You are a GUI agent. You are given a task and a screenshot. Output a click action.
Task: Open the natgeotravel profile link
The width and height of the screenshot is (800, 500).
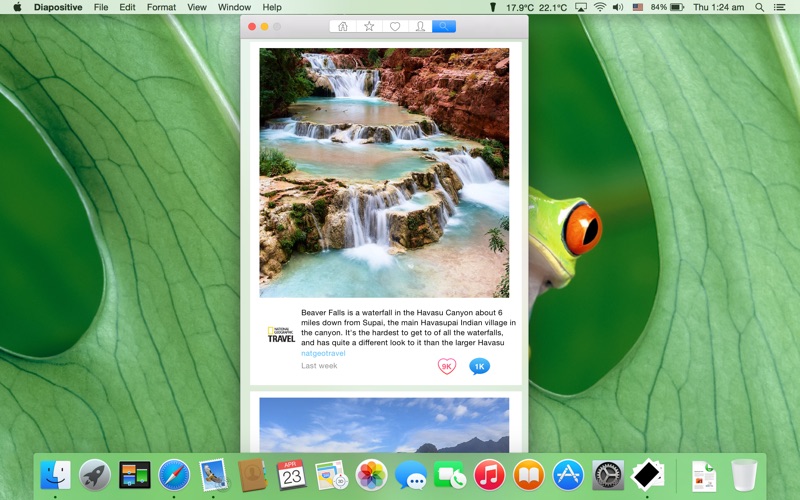(323, 353)
